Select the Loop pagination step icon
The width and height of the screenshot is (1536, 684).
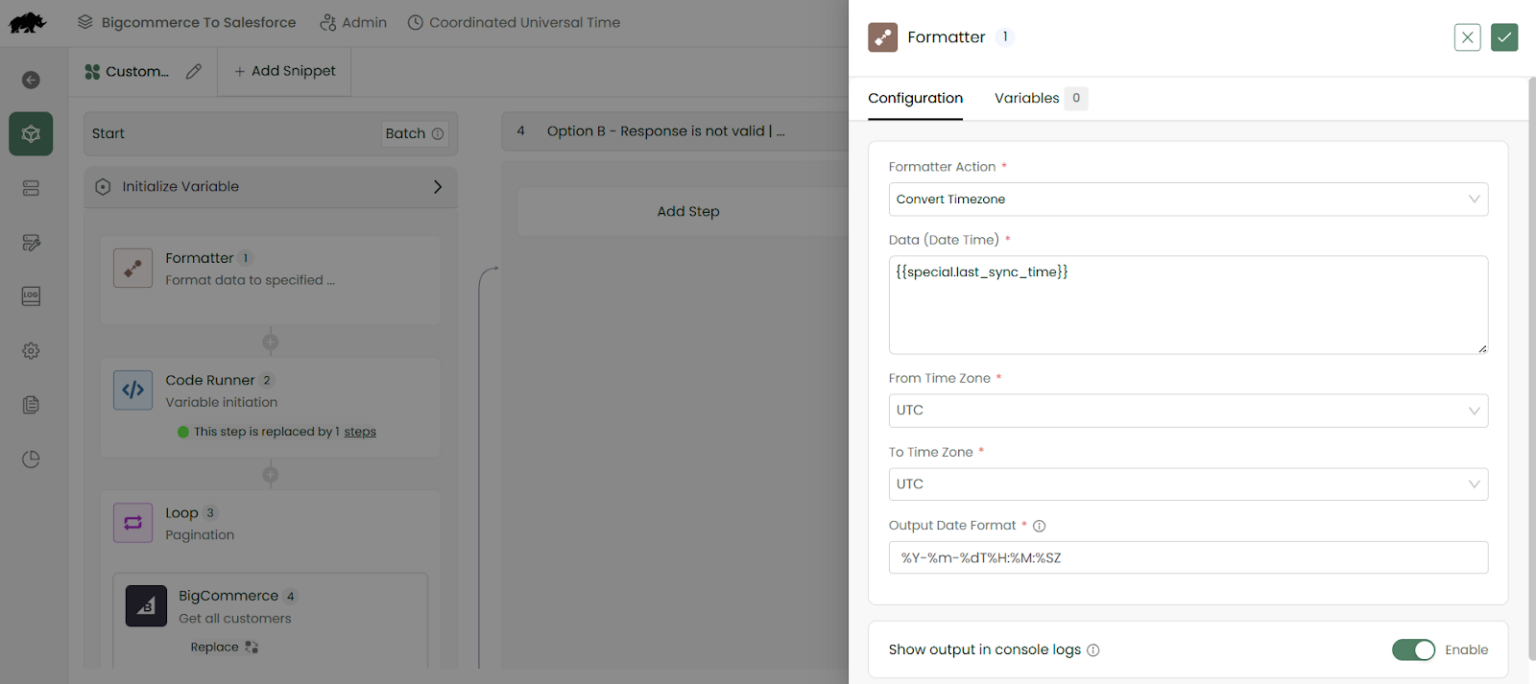(x=133, y=523)
